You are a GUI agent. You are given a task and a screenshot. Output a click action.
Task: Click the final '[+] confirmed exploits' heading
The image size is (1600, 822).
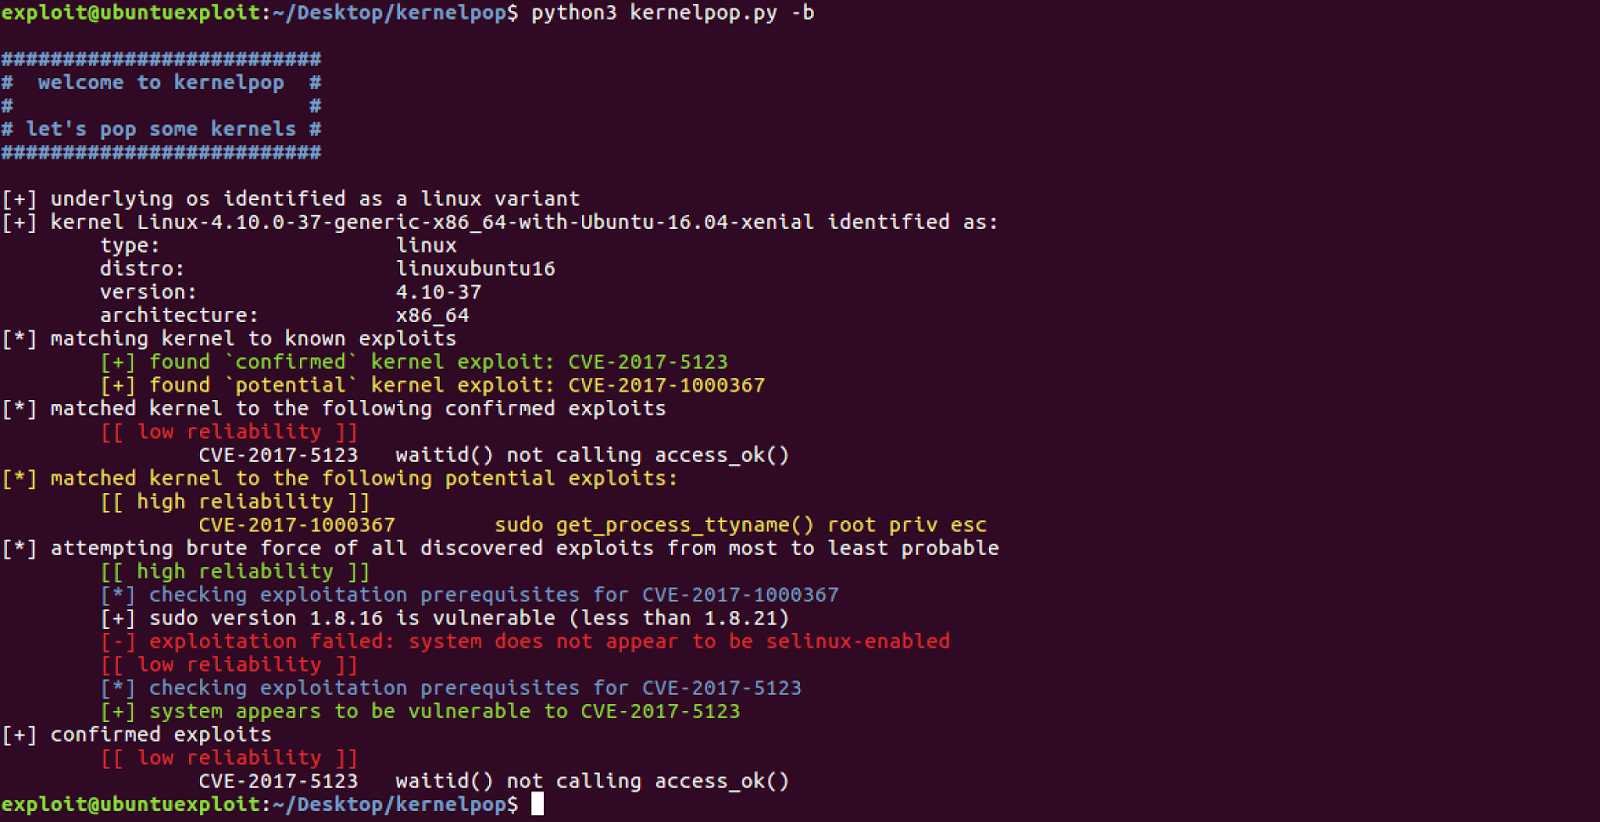click(137, 735)
